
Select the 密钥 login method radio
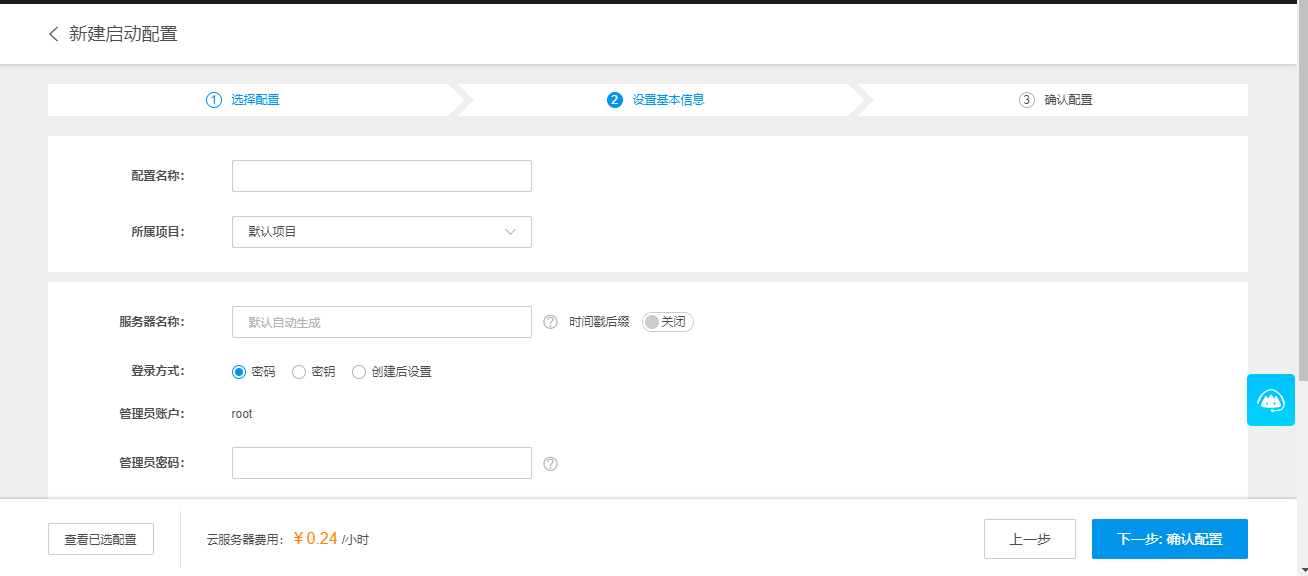click(299, 372)
